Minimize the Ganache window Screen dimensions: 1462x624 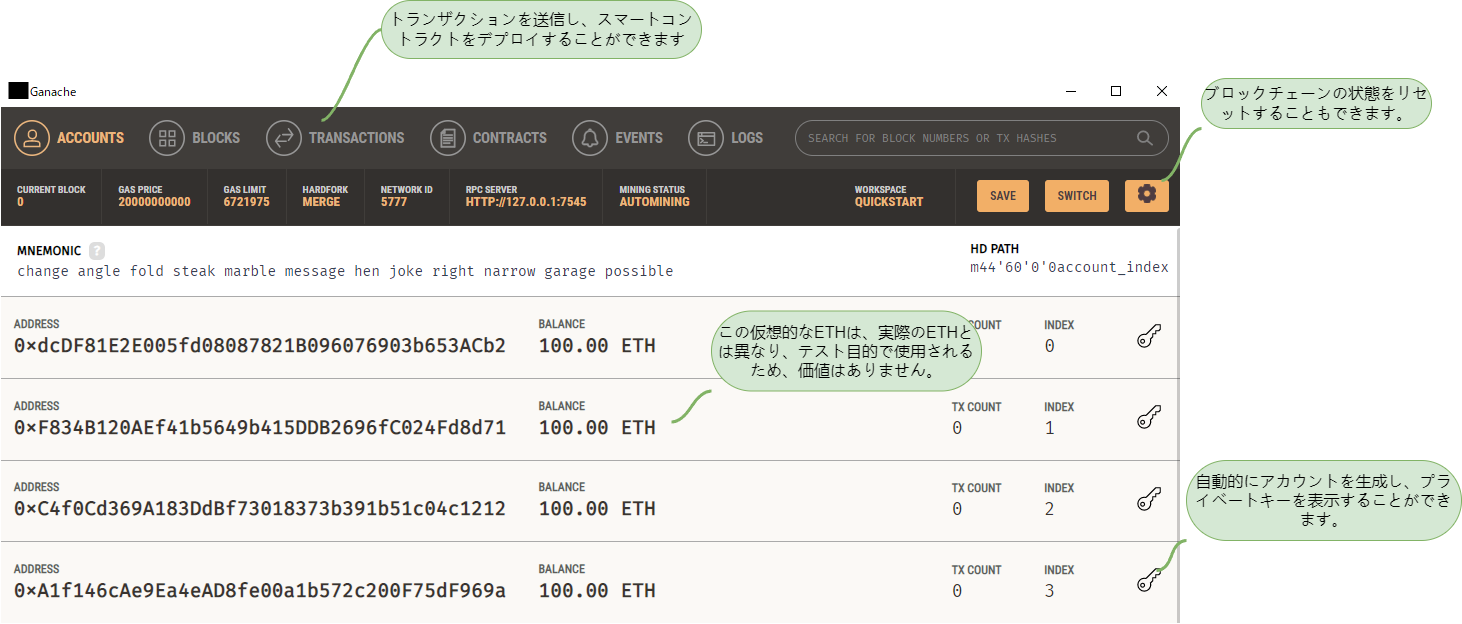(x=1070, y=91)
